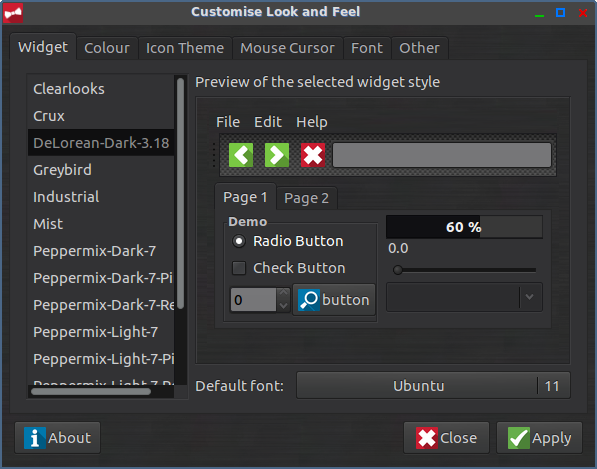Click the green back arrow icon
The height and width of the screenshot is (469, 597).
[241, 155]
